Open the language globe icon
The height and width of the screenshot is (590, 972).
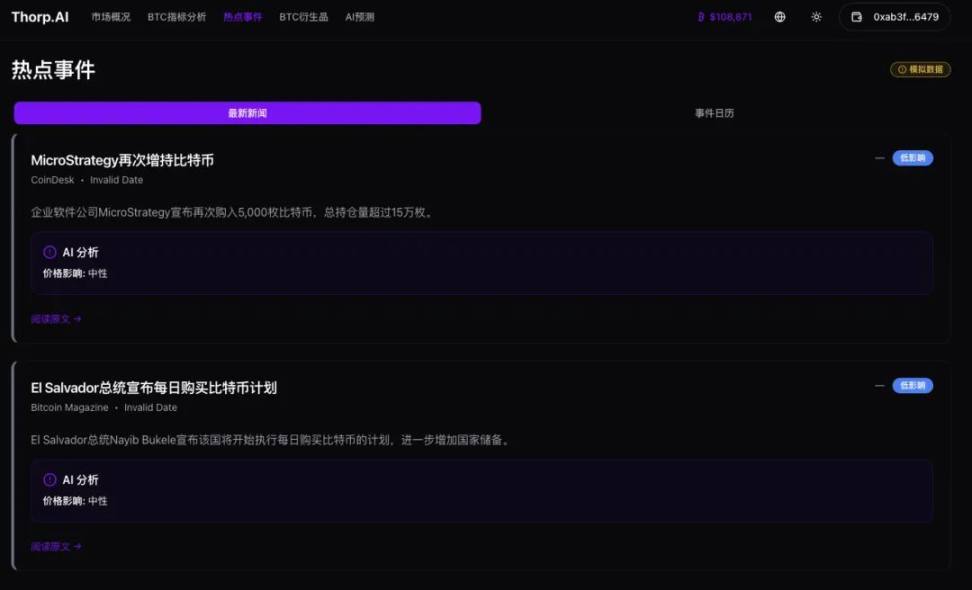[780, 17]
